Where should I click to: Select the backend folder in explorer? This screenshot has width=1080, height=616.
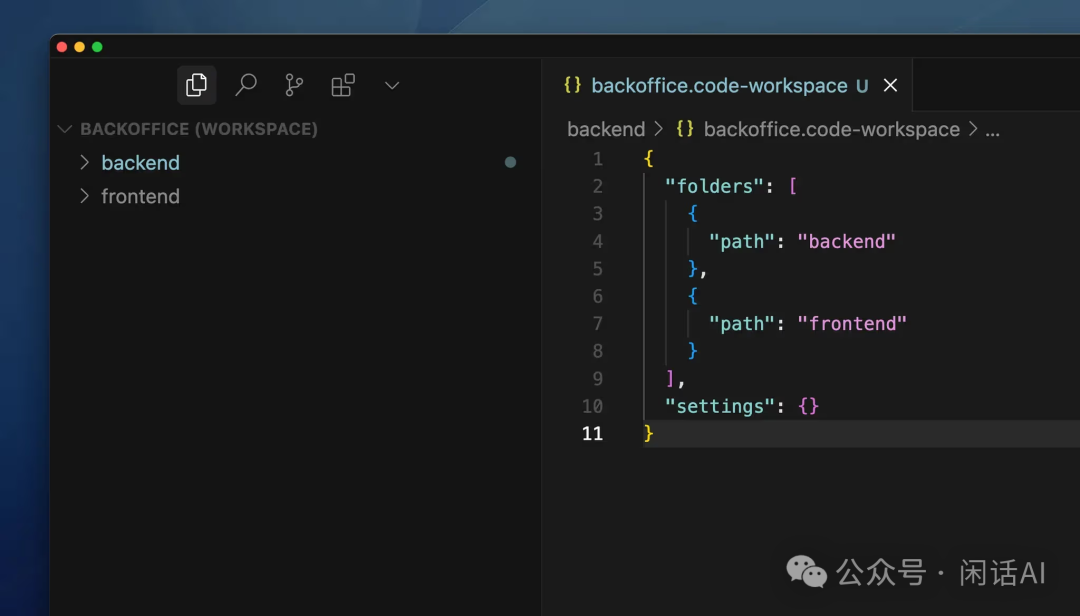pos(140,163)
